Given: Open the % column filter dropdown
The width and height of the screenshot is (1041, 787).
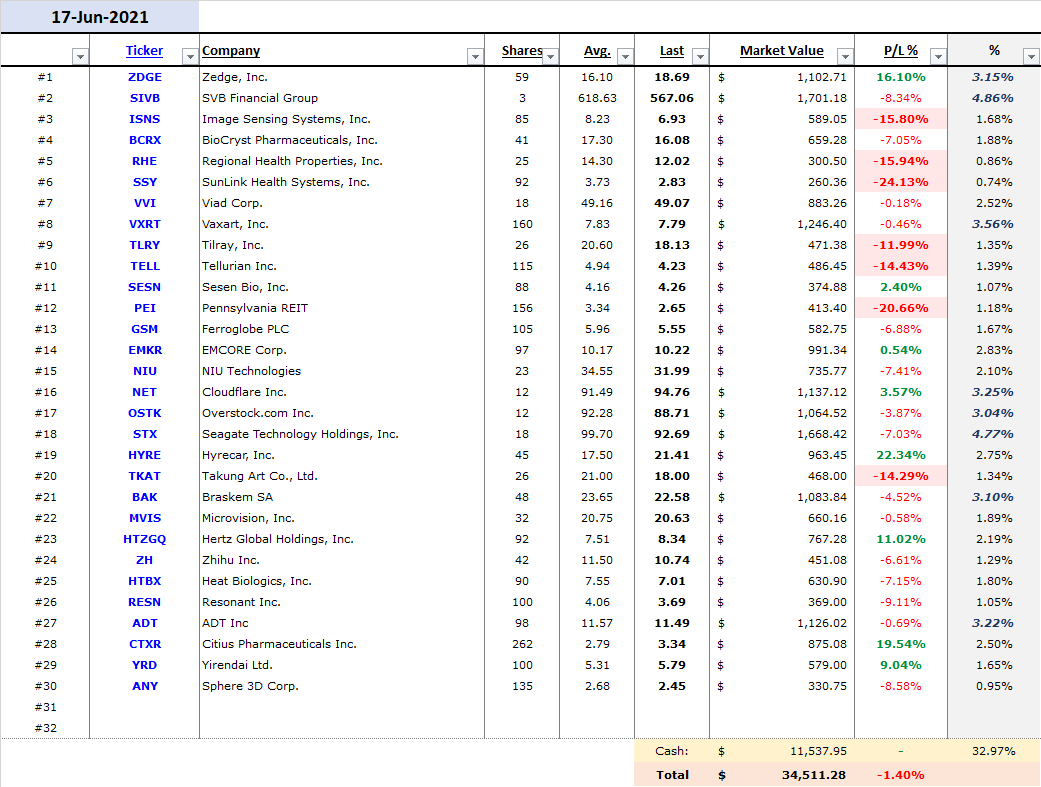Looking at the screenshot, I should coord(1031,56).
